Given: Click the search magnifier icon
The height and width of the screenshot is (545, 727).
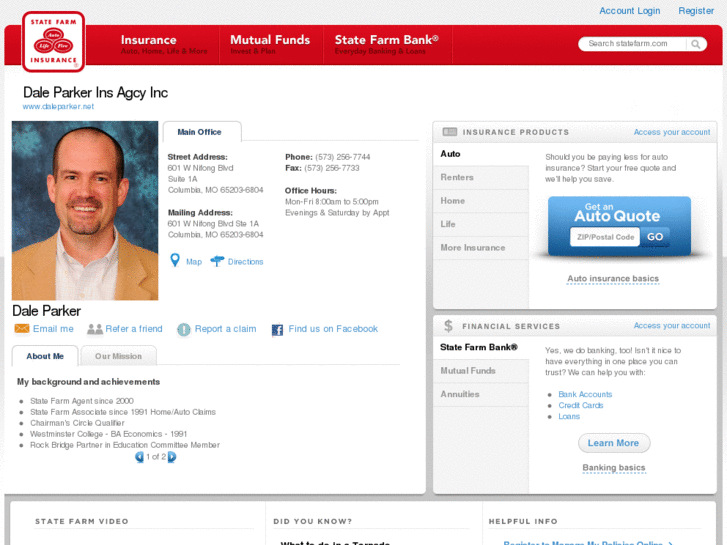Looking at the screenshot, I should click(x=695, y=44).
